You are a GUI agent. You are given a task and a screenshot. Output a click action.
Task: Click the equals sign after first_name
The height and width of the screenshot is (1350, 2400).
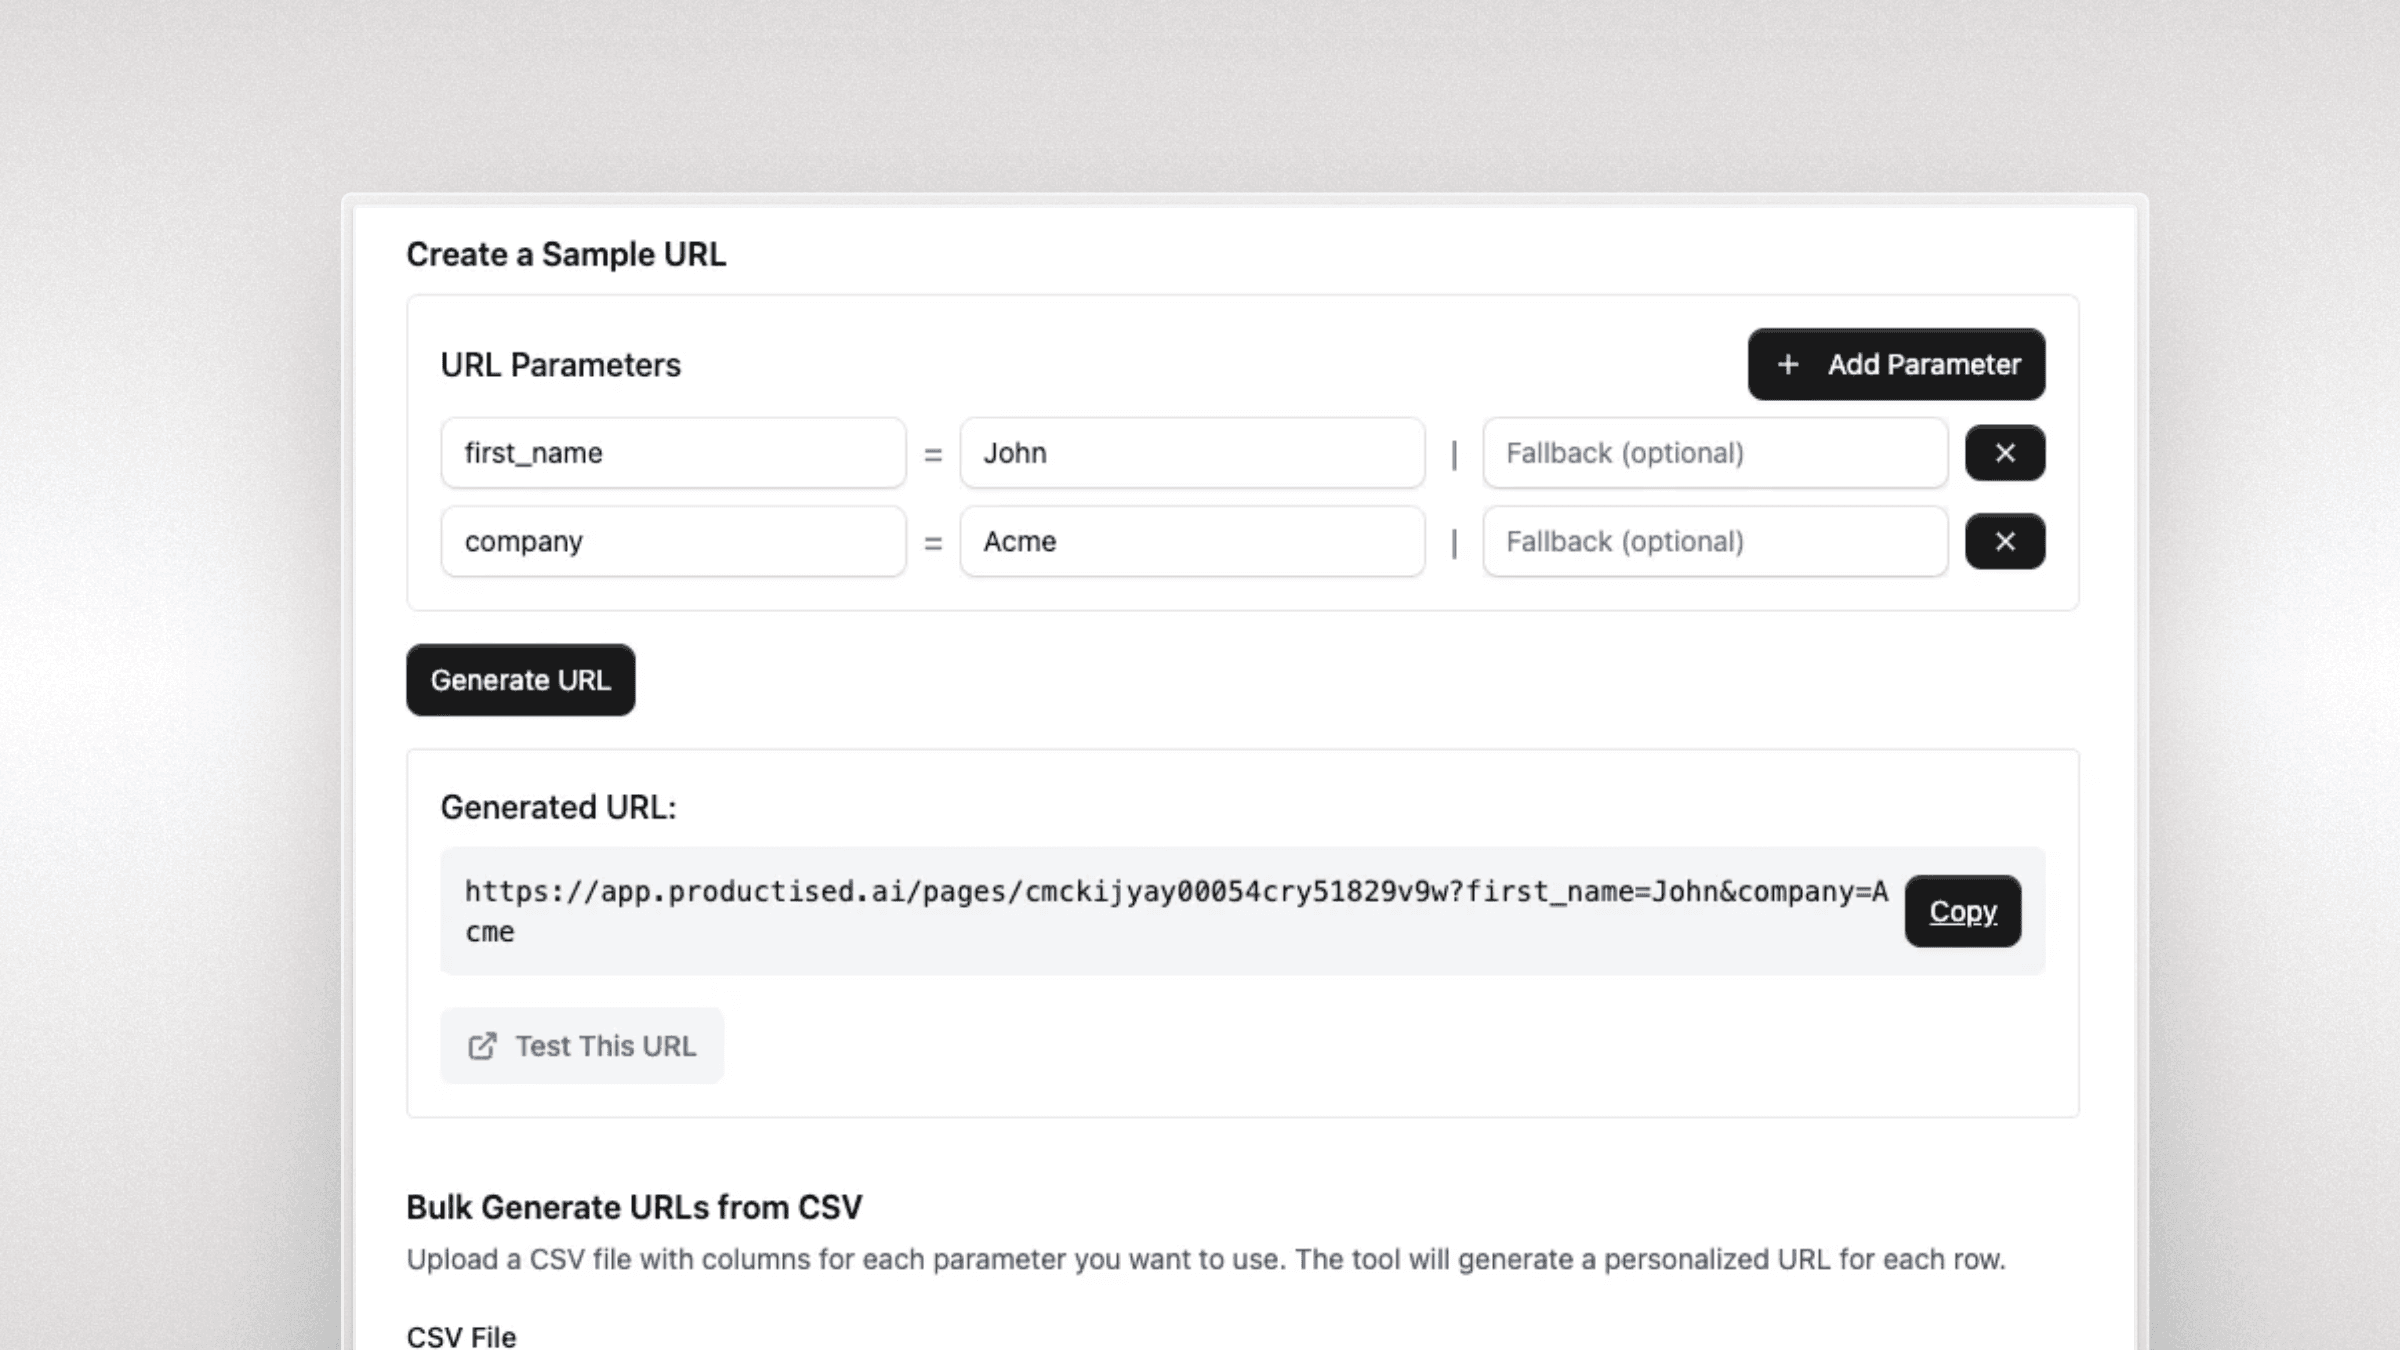click(x=933, y=455)
